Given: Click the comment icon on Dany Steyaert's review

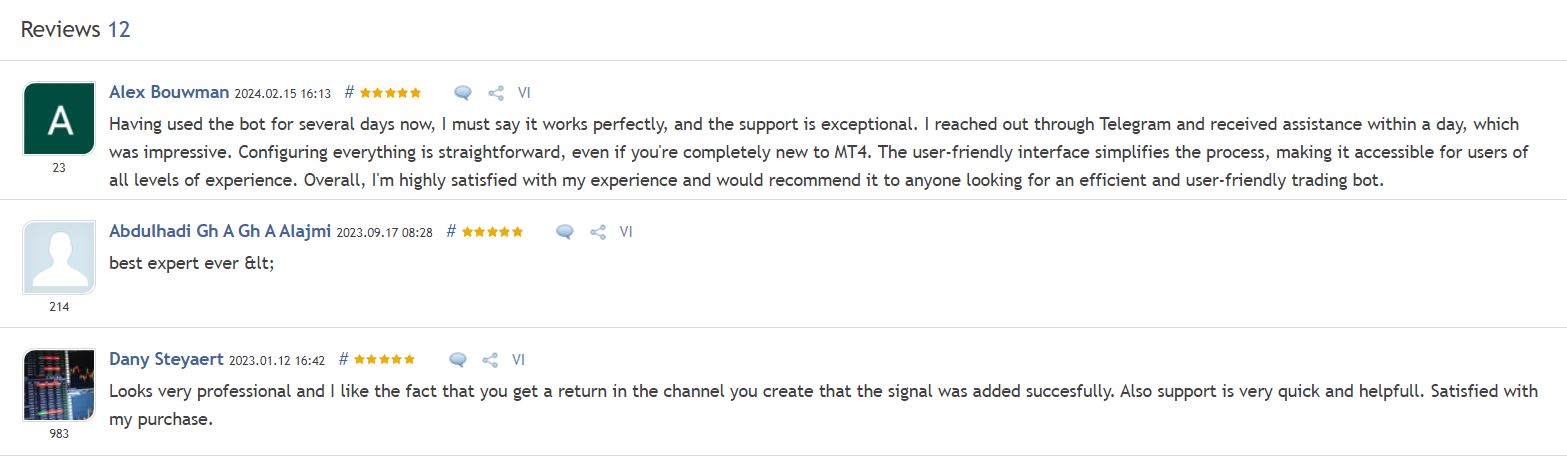Looking at the screenshot, I should (x=458, y=360).
